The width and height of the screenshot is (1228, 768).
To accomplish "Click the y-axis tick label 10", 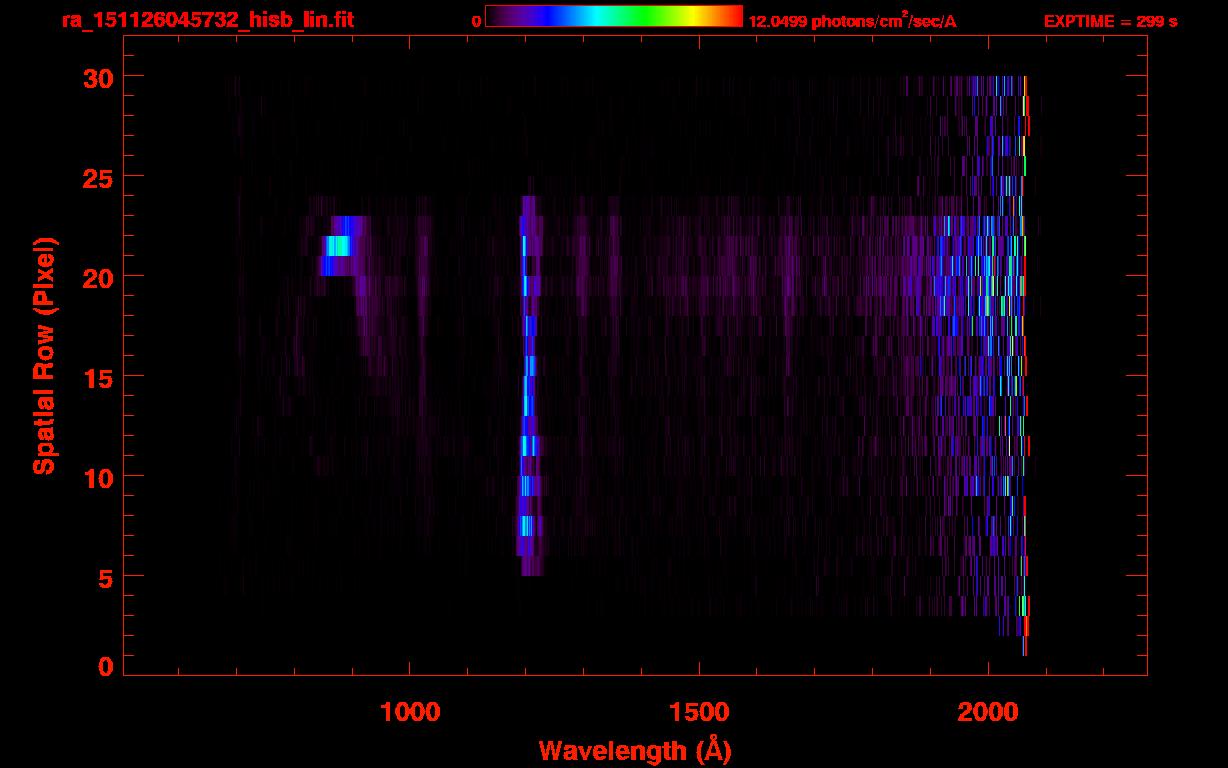I will [97, 477].
